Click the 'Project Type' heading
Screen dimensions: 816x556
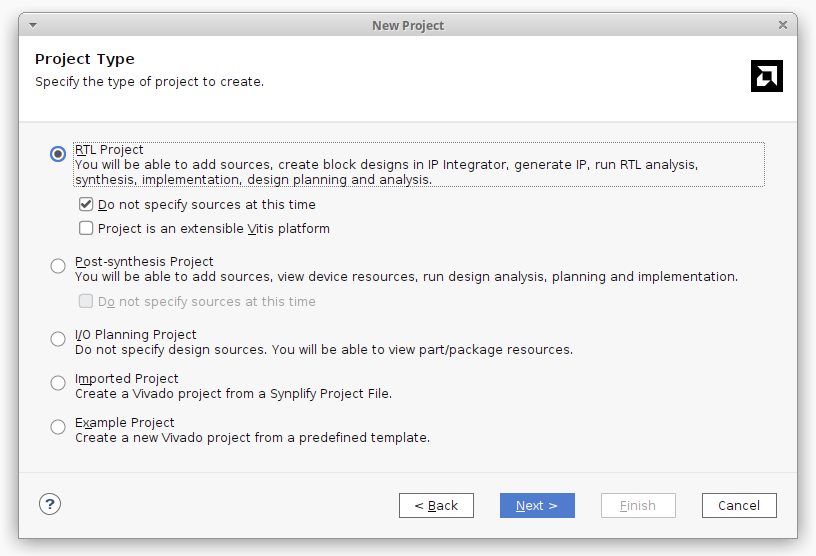pyautogui.click(x=85, y=59)
